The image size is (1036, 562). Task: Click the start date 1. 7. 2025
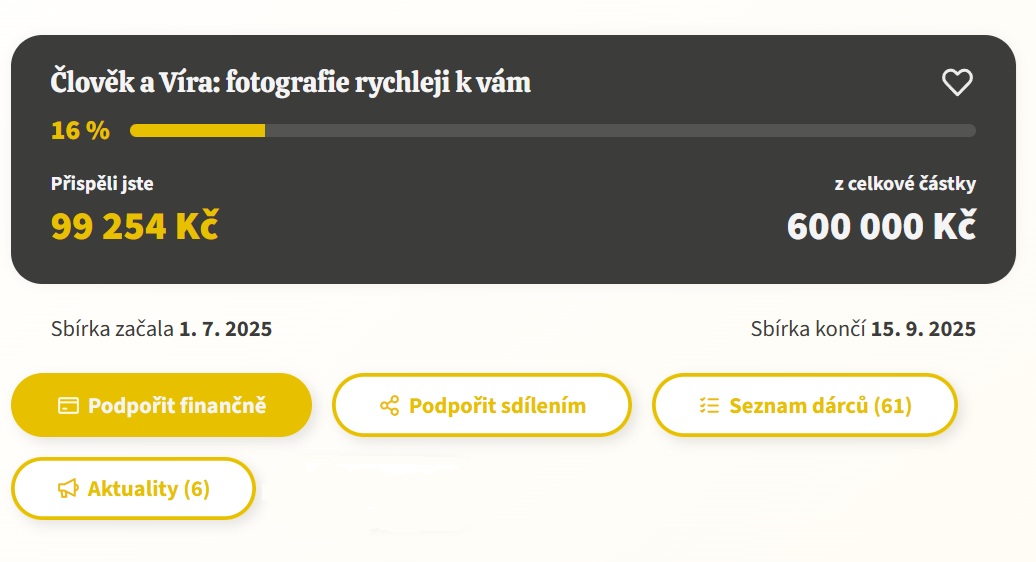click(225, 329)
